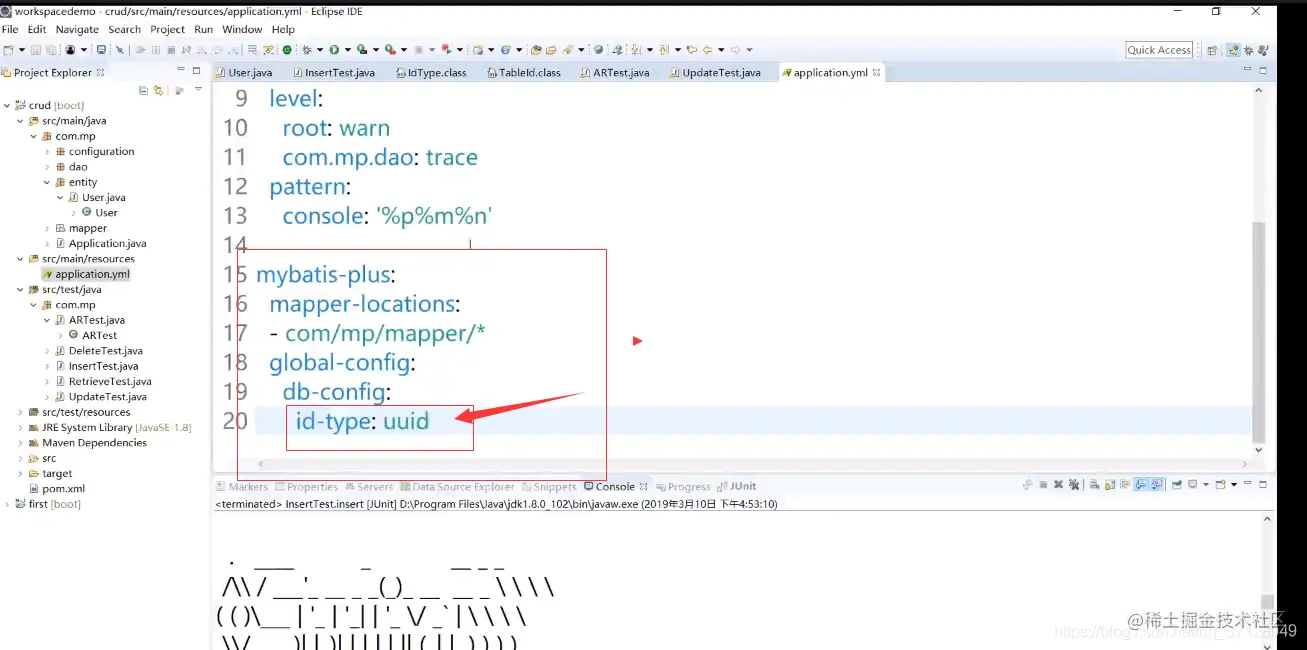Minimize the editor area

(x=1247, y=70)
